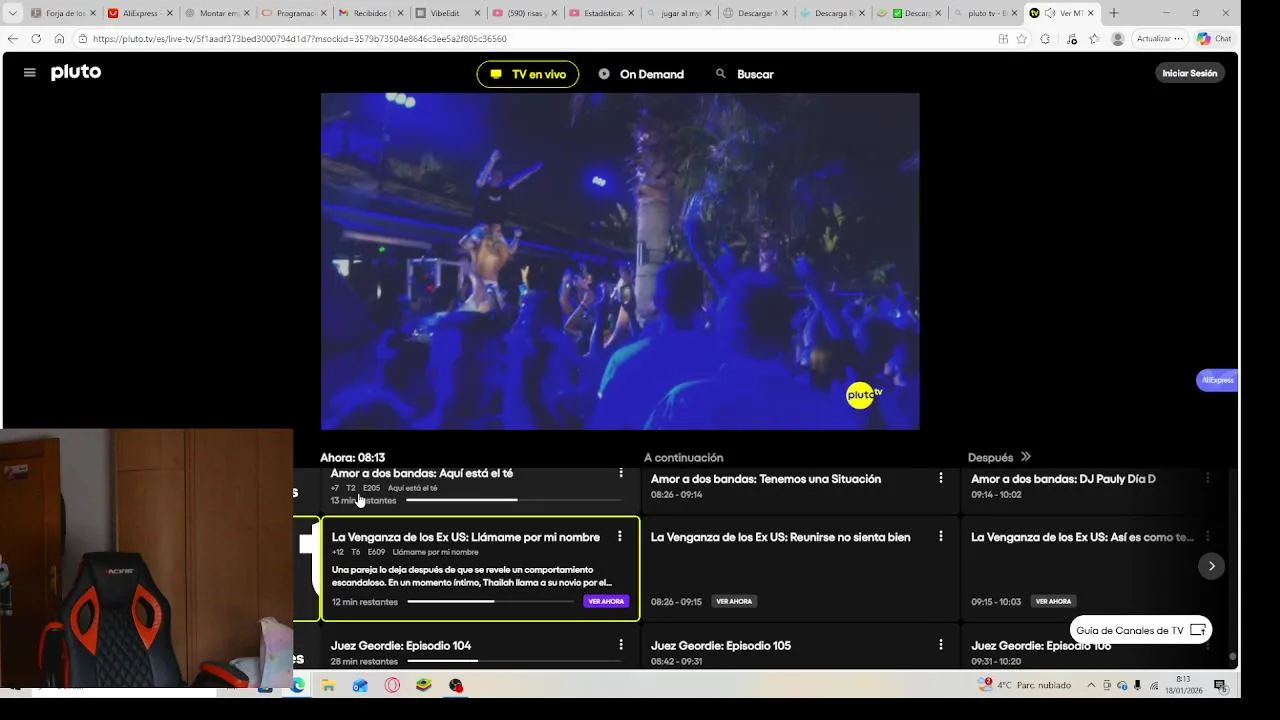Open the tab list dropdown
Image resolution: width=1280 pixels, height=720 pixels.
coord(12,13)
